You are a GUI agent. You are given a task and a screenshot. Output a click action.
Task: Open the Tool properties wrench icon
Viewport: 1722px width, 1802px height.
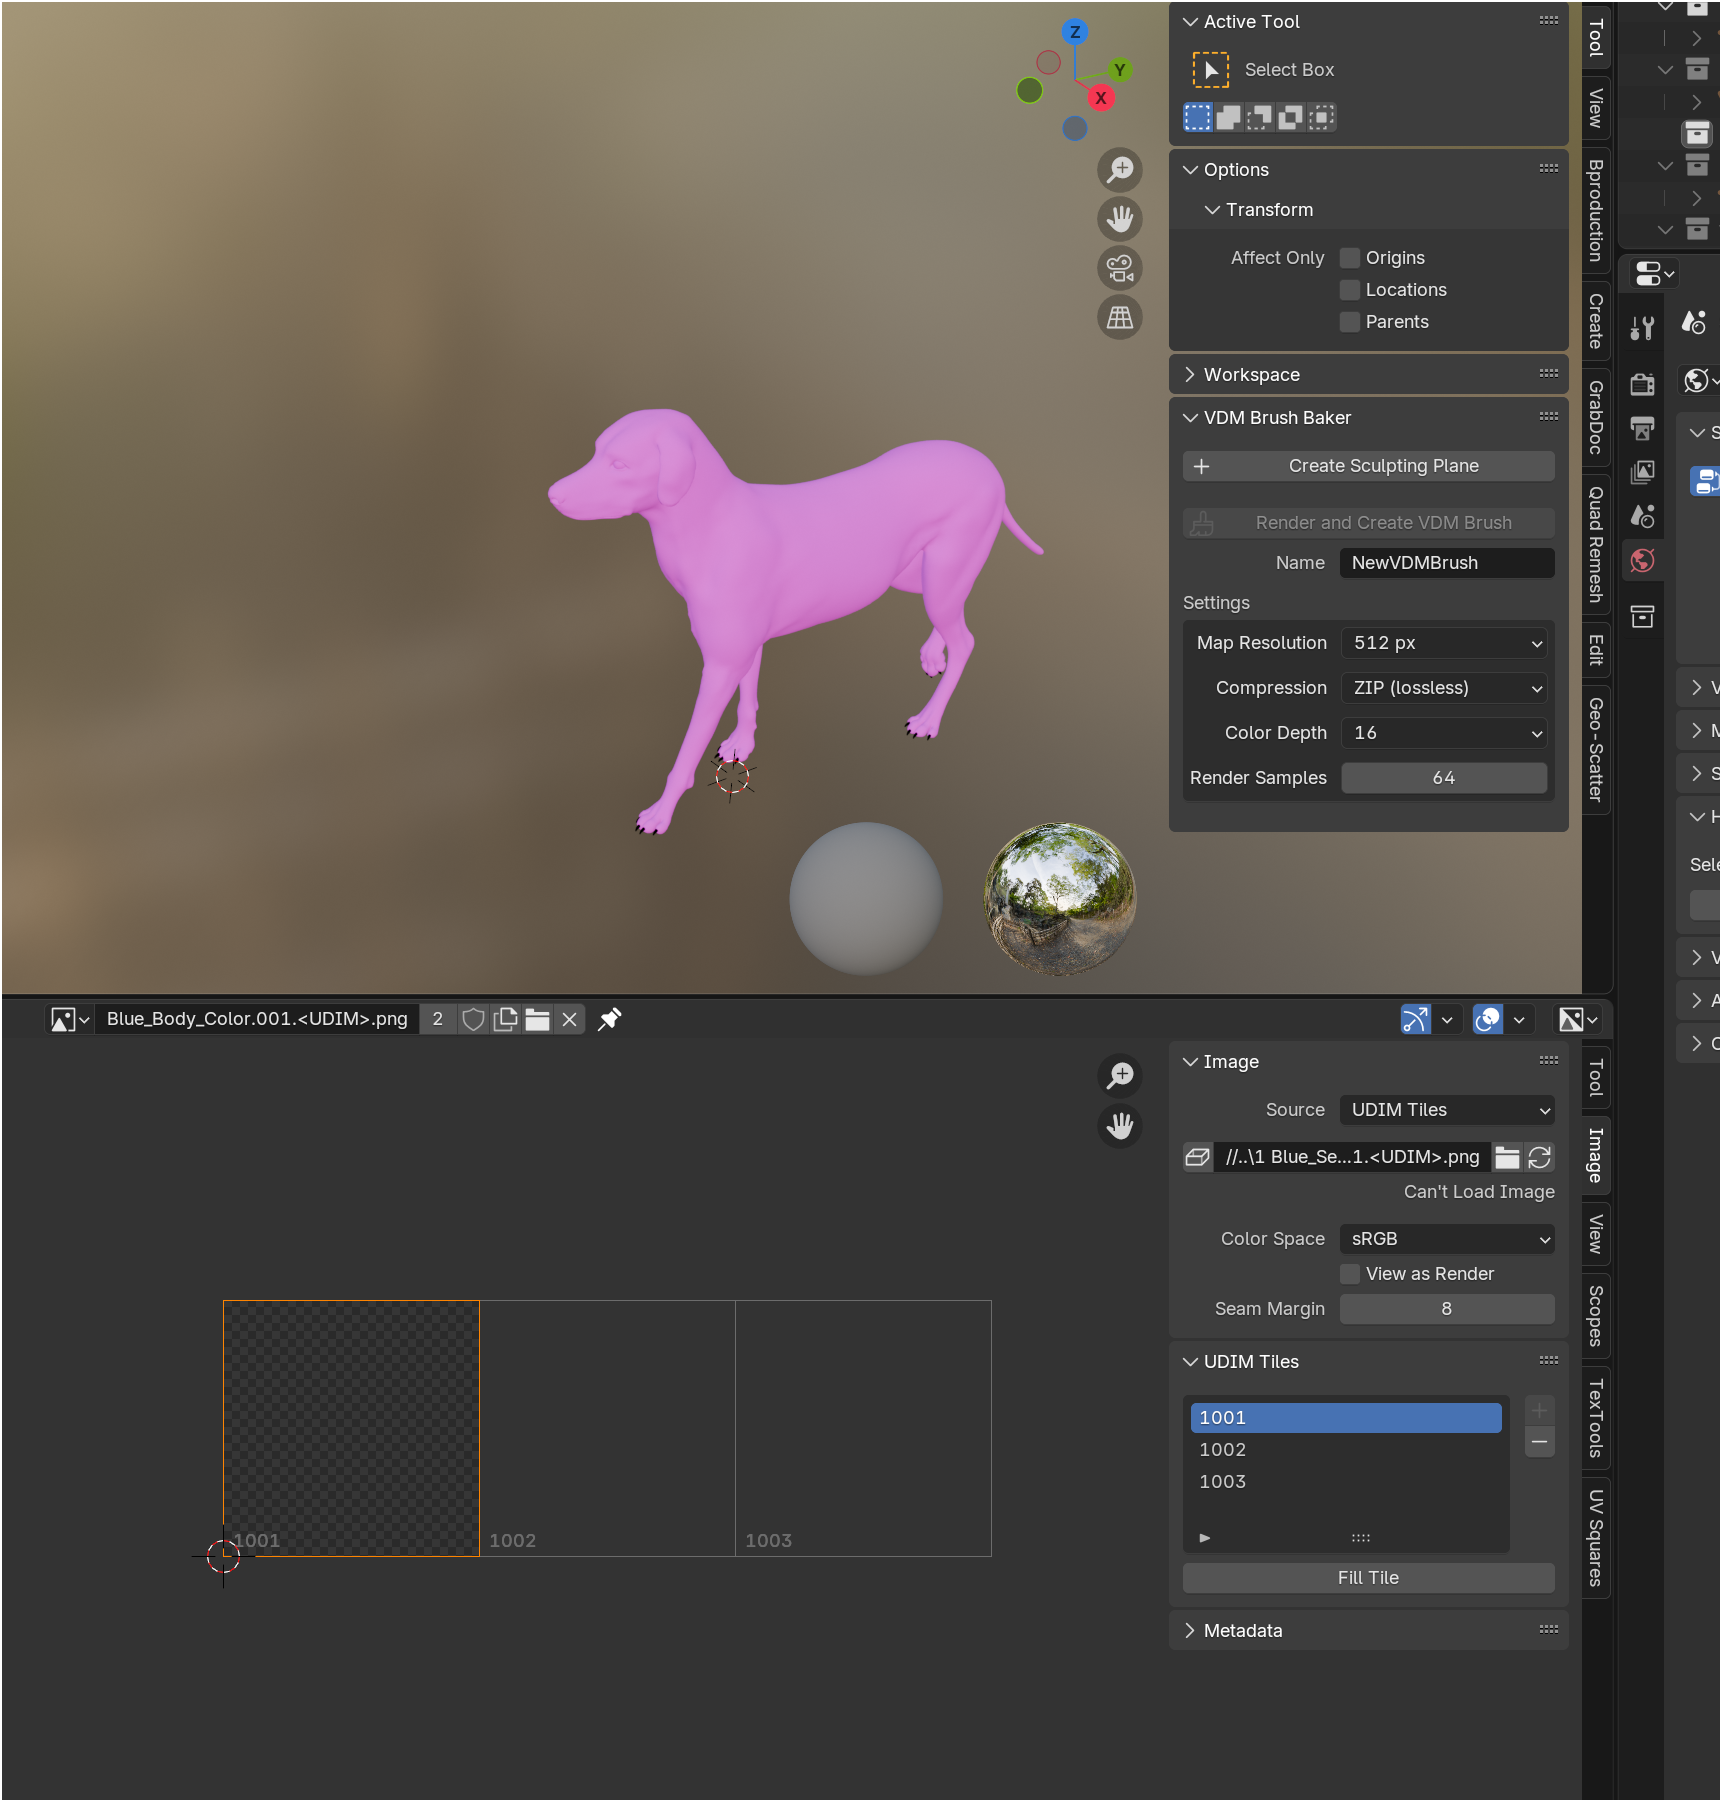pyautogui.click(x=1642, y=327)
